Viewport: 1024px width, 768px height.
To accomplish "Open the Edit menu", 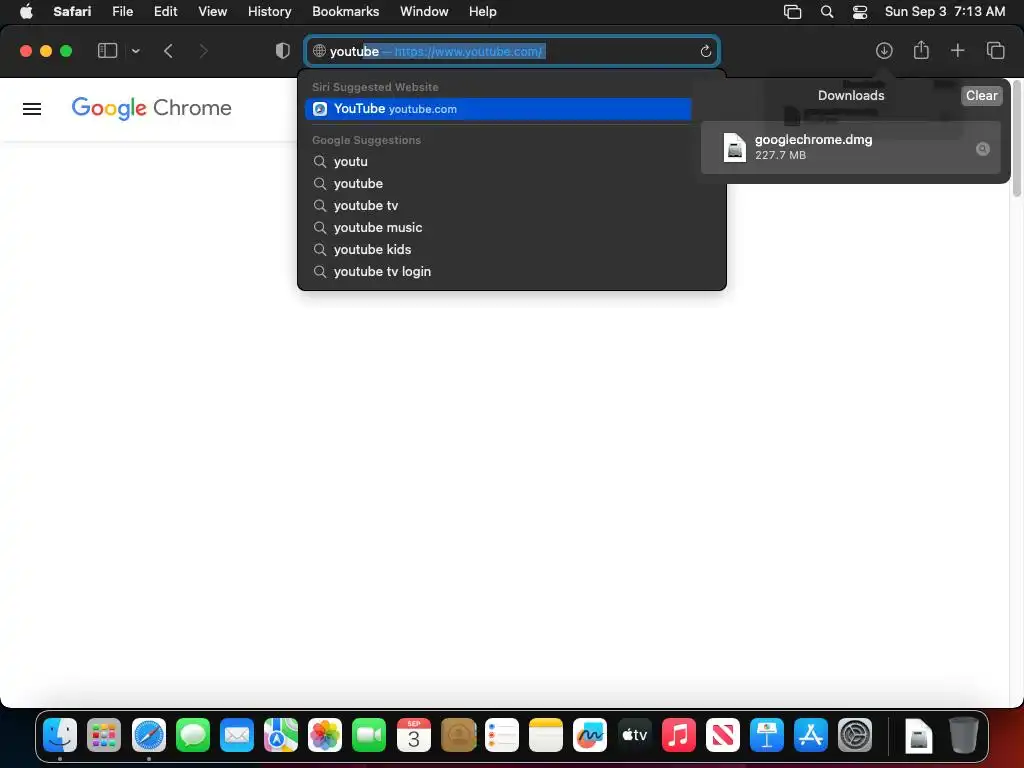I will (165, 11).
